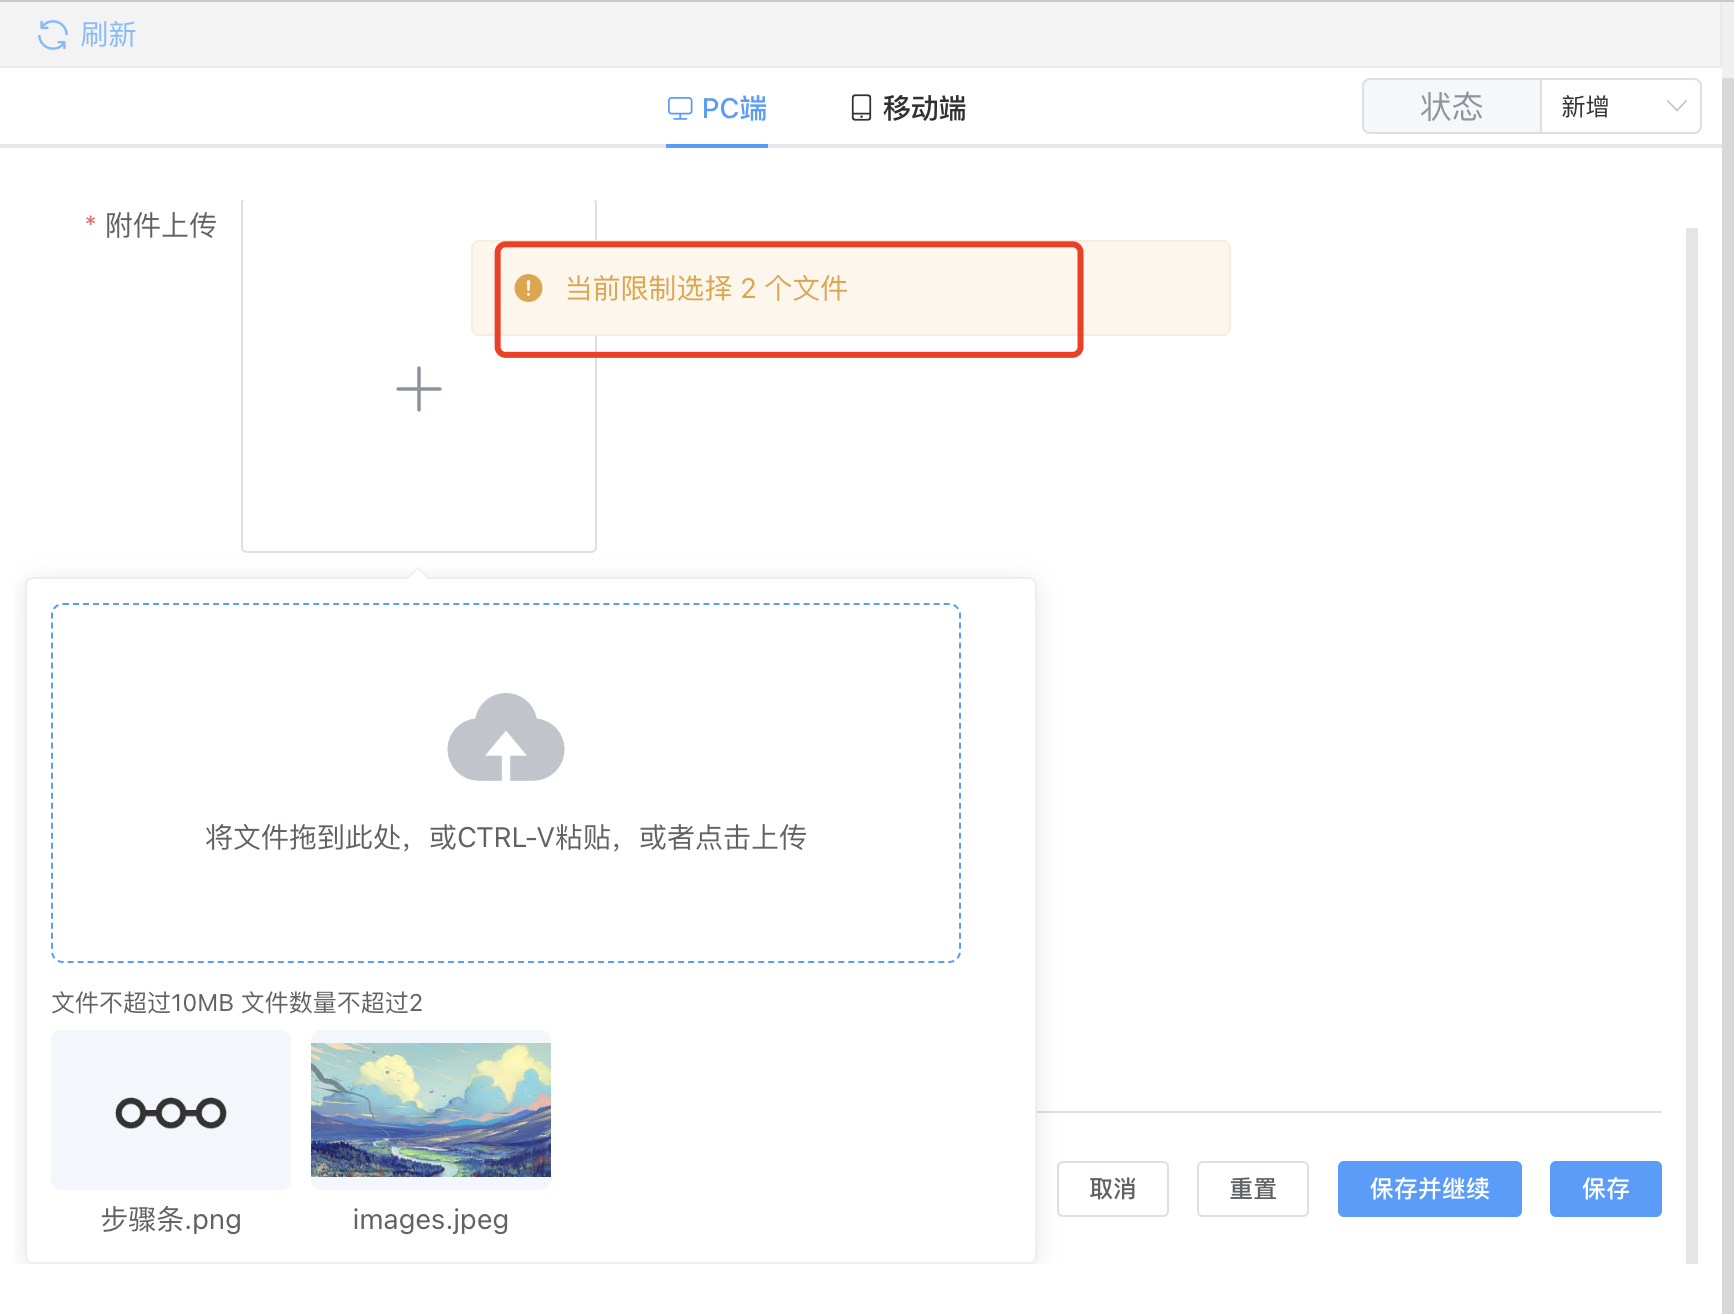Switch to the 移动端 tab
This screenshot has height=1314, width=1734.
click(923, 108)
